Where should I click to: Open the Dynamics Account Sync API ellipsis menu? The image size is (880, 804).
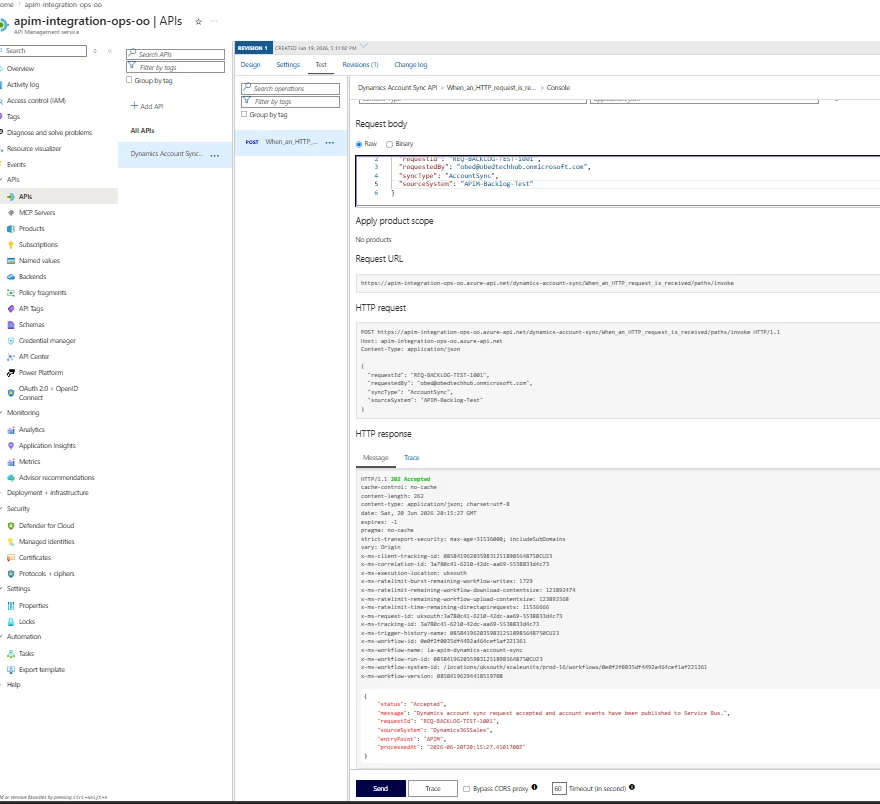(214, 155)
